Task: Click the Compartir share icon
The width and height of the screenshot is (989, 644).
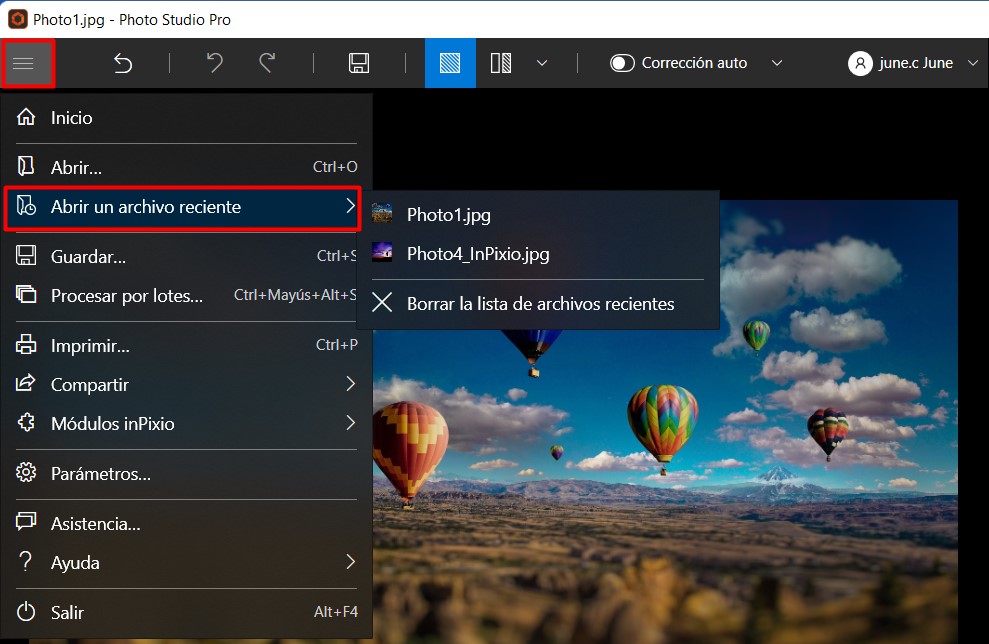Action: [x=26, y=383]
